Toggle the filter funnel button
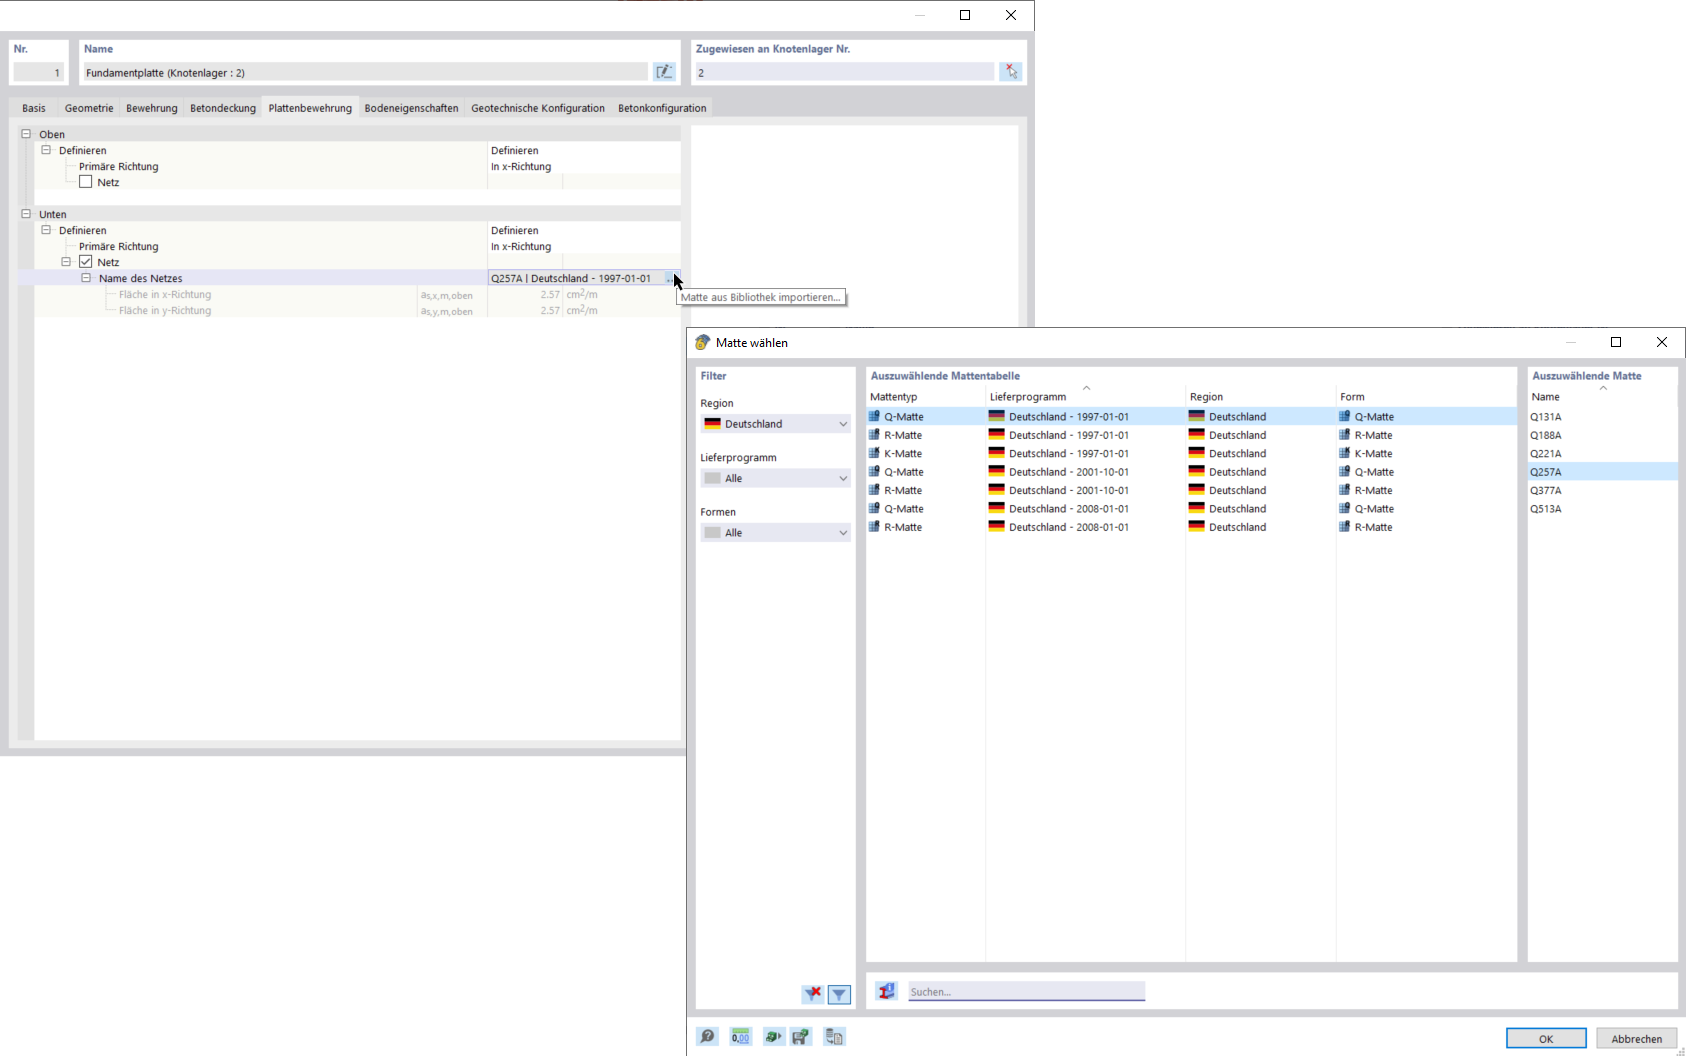1686x1056 pixels. click(x=839, y=994)
